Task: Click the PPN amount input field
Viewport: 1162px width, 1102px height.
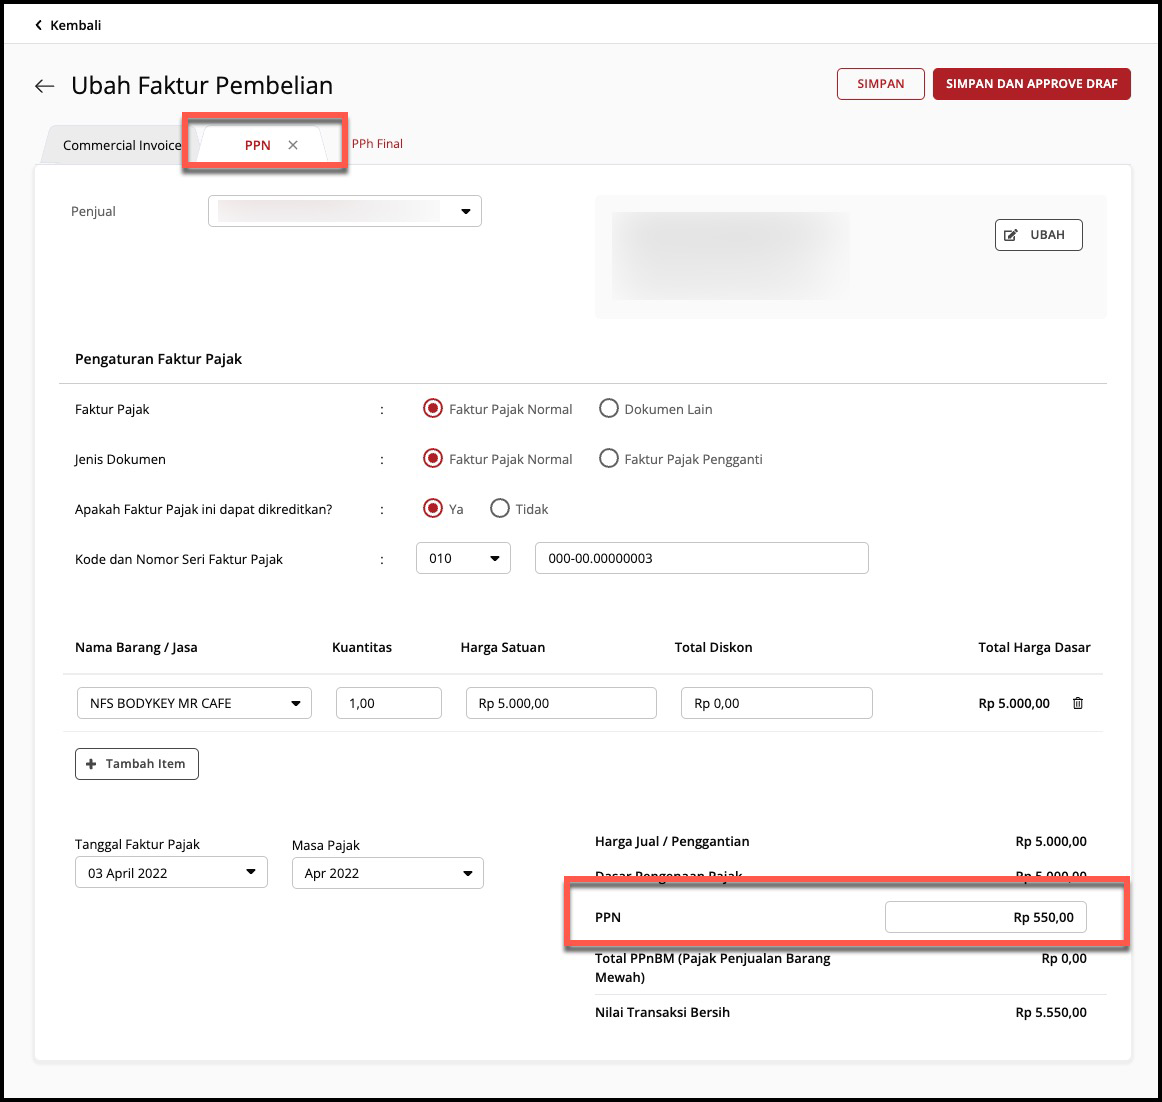Action: (x=985, y=917)
